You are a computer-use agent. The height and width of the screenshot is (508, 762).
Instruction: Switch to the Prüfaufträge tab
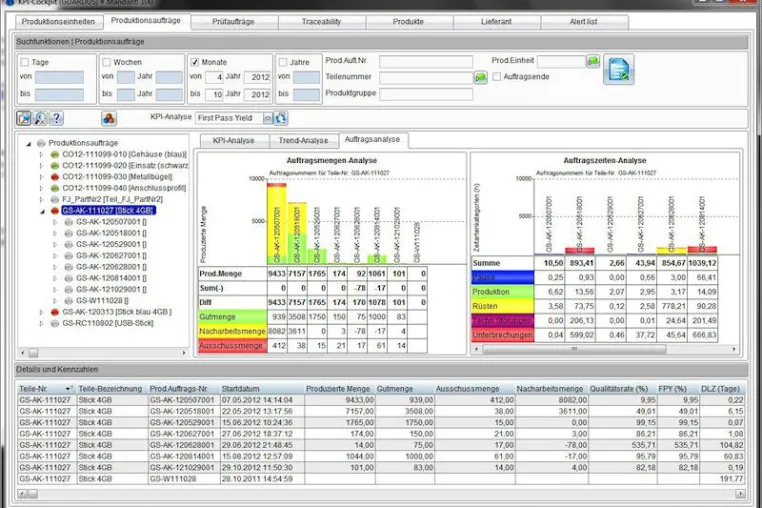[233, 22]
